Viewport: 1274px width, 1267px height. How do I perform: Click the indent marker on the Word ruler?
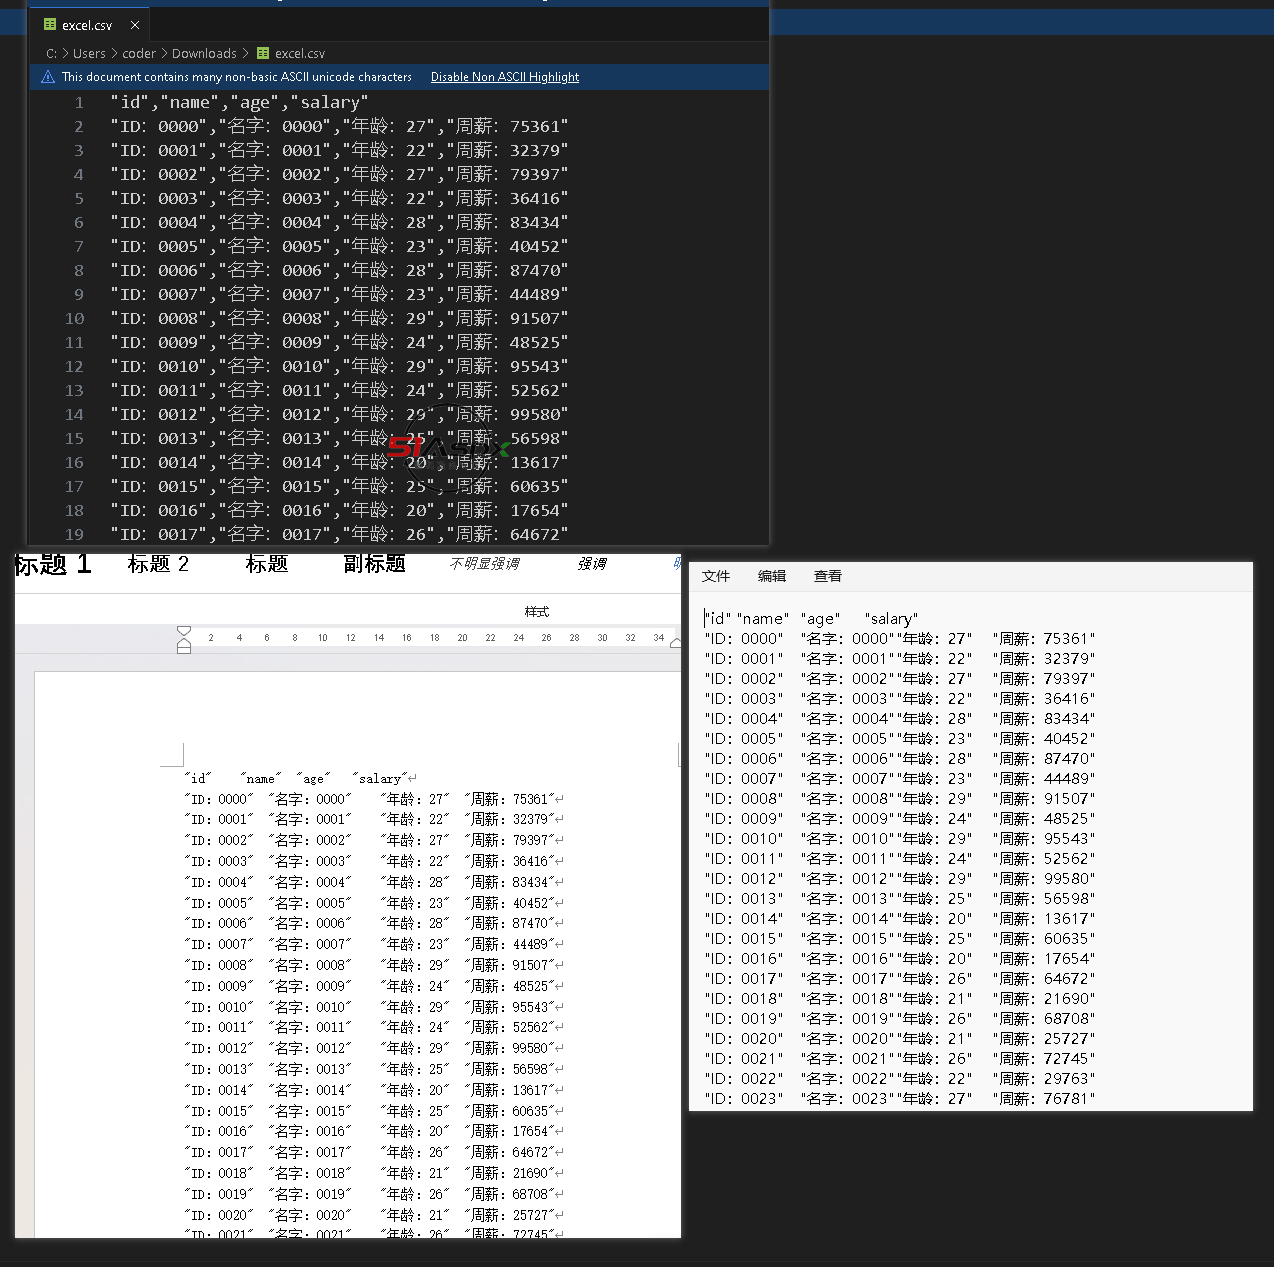184,639
